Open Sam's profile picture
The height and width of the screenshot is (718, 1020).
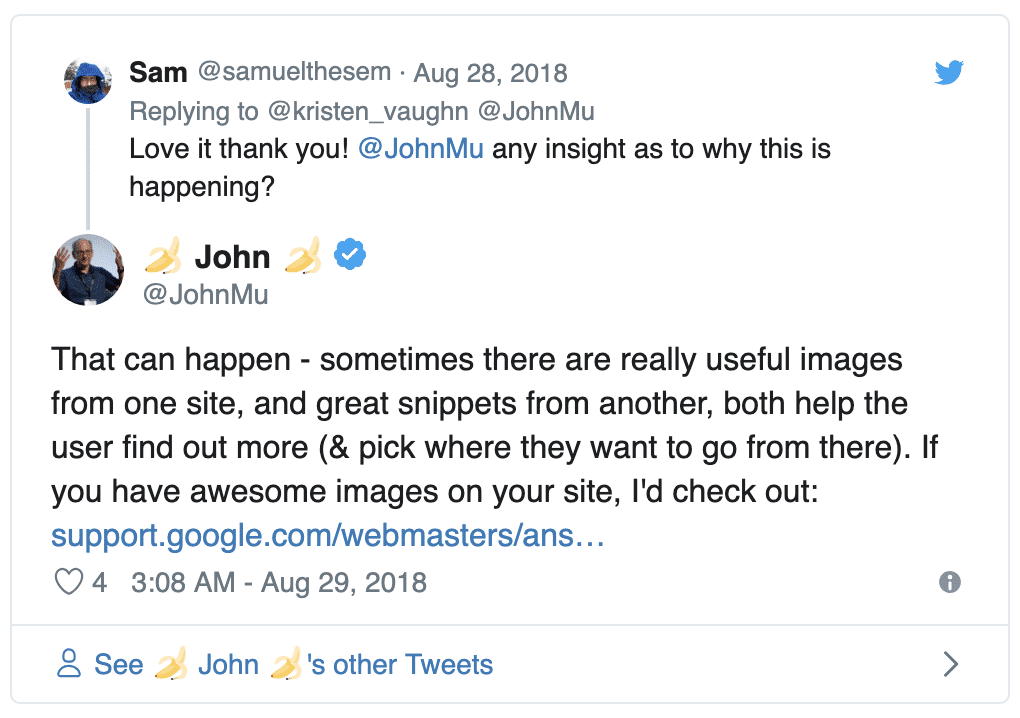click(x=87, y=80)
